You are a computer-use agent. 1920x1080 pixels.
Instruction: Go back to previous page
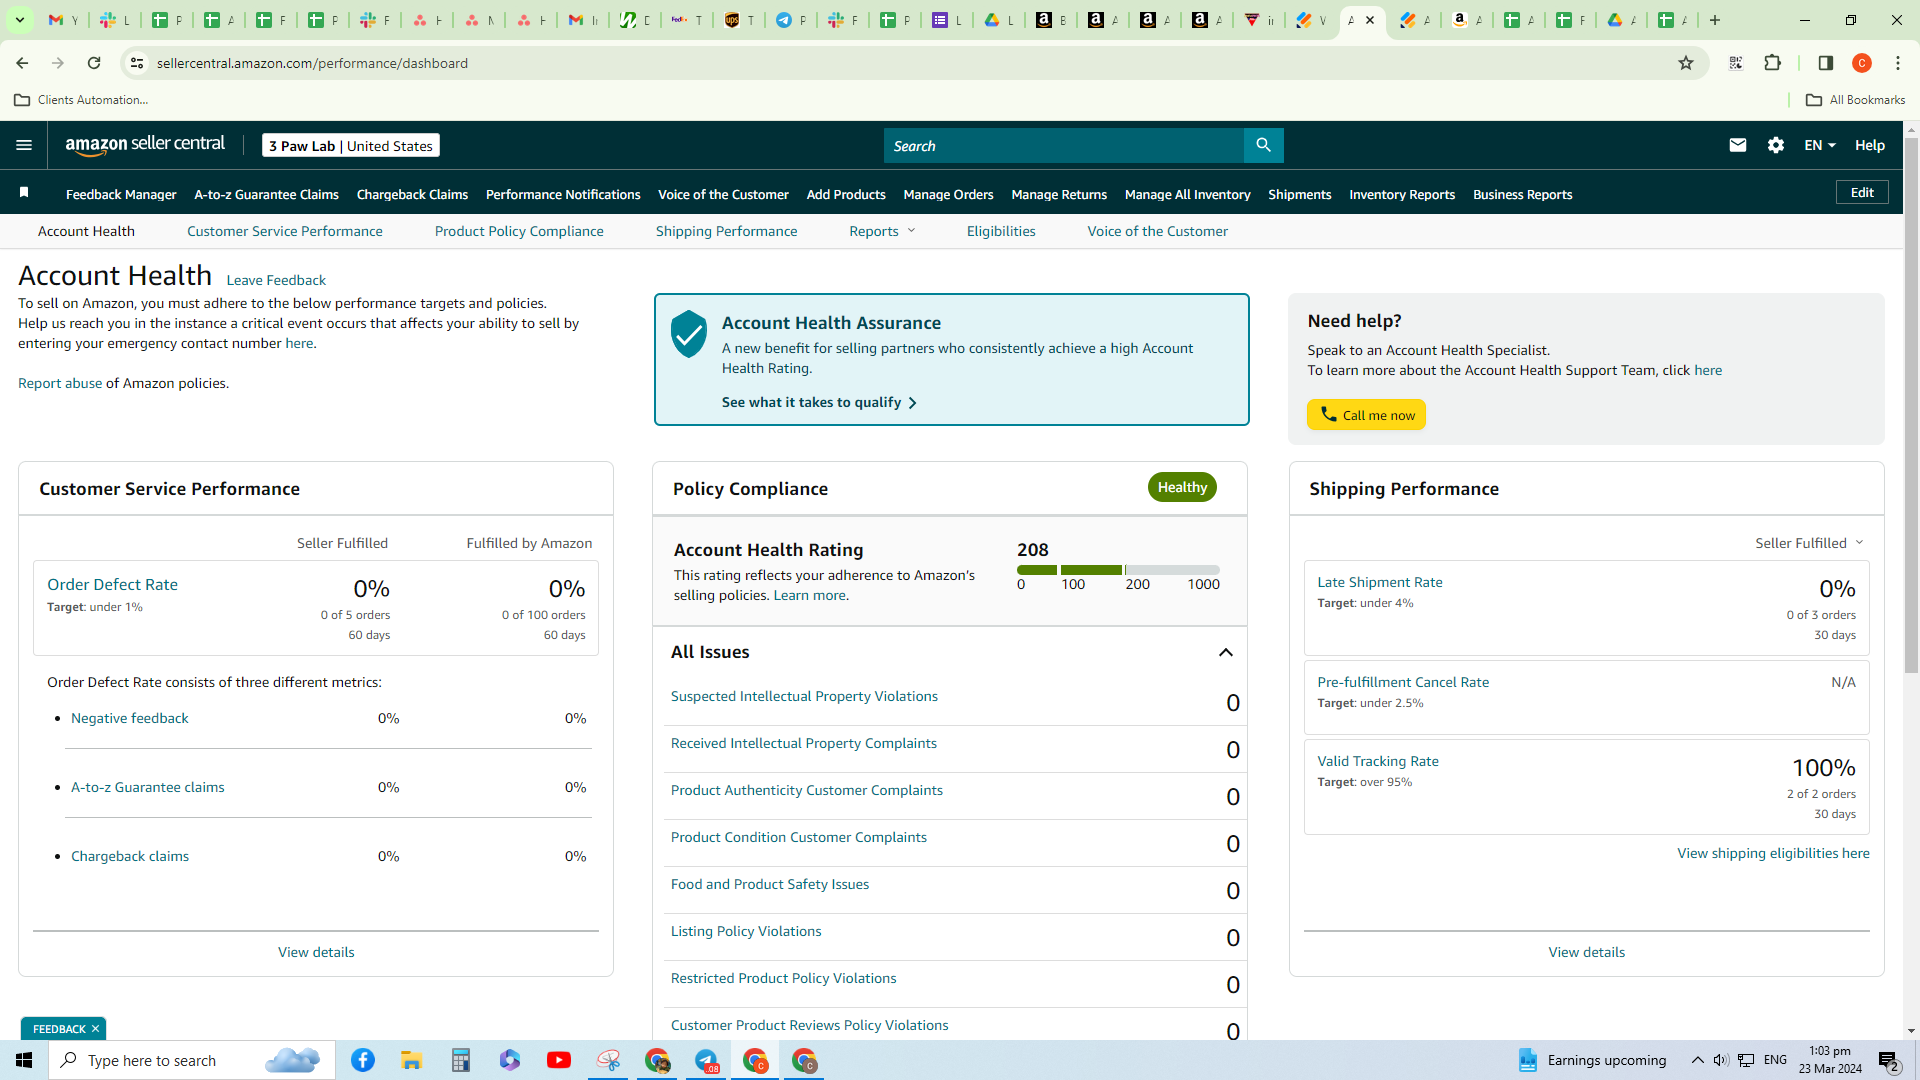pyautogui.click(x=22, y=63)
